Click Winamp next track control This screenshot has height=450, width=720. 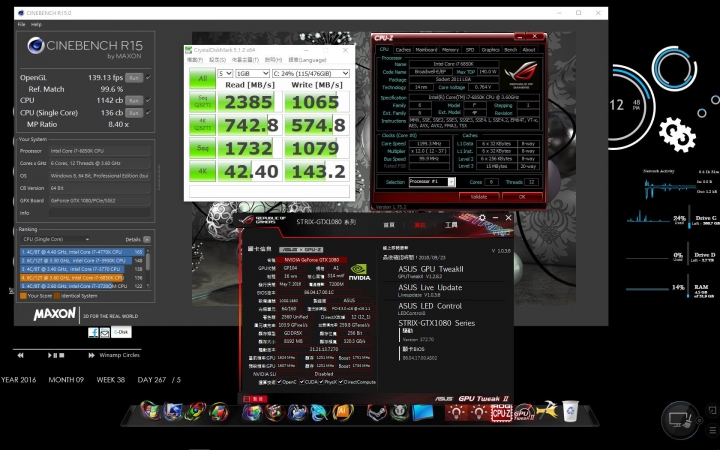point(91,355)
